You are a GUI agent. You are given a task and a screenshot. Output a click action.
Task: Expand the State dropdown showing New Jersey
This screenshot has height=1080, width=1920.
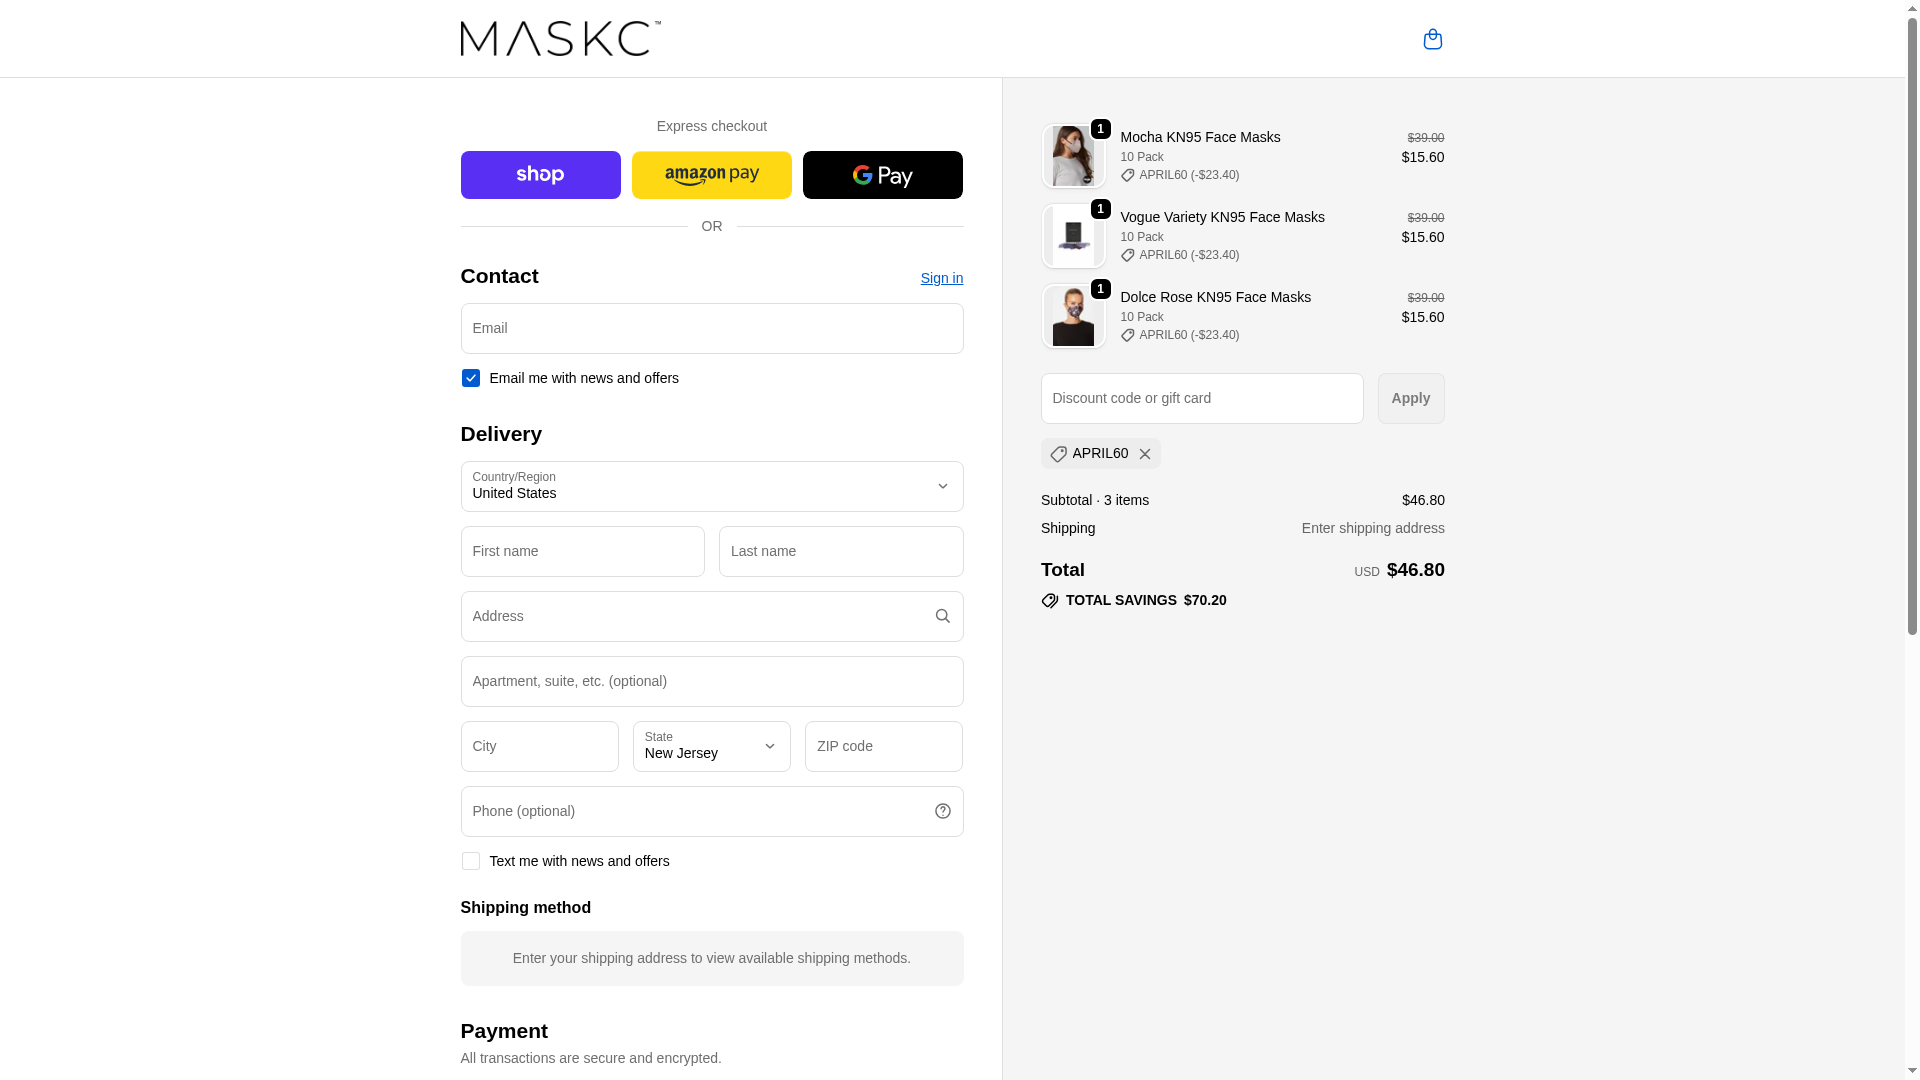pos(711,746)
